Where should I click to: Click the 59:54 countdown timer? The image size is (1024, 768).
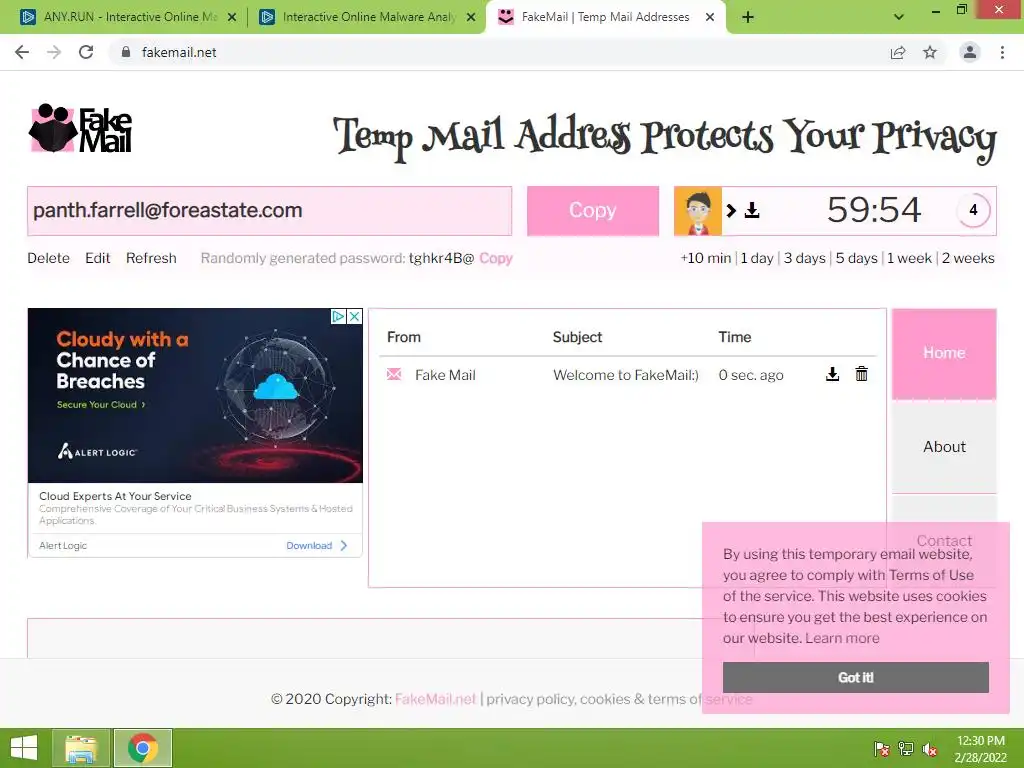[874, 210]
